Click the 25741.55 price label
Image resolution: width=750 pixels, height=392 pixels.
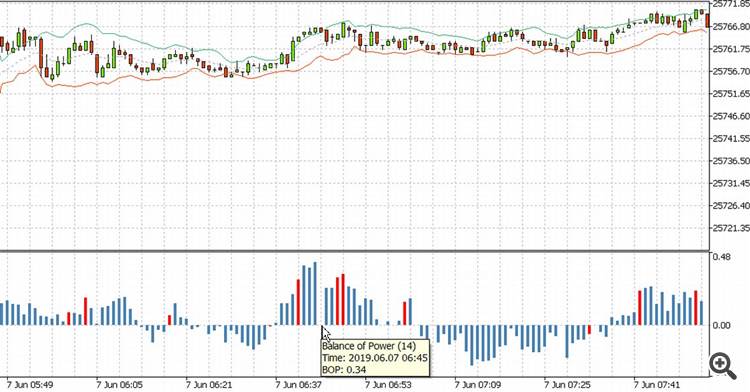point(731,139)
